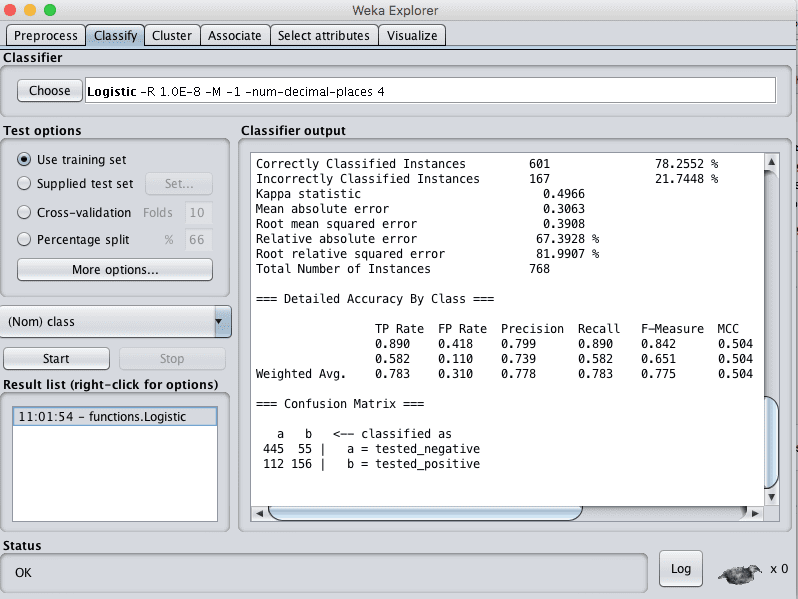Click the Folds value field
The image size is (798, 599).
click(x=198, y=213)
